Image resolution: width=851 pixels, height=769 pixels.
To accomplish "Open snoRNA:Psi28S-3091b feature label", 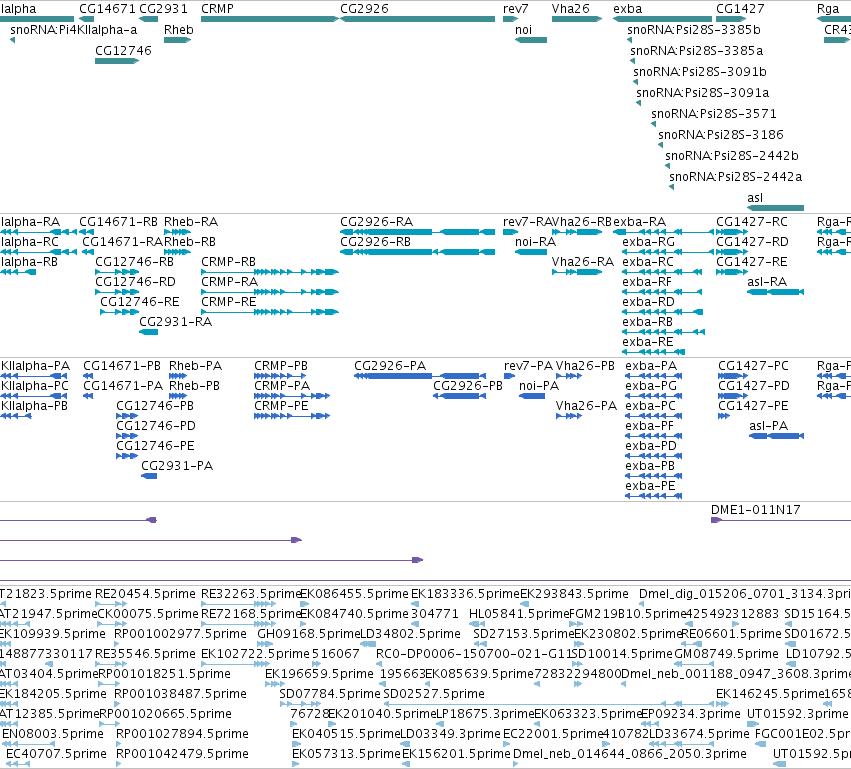I will click(x=700, y=72).
